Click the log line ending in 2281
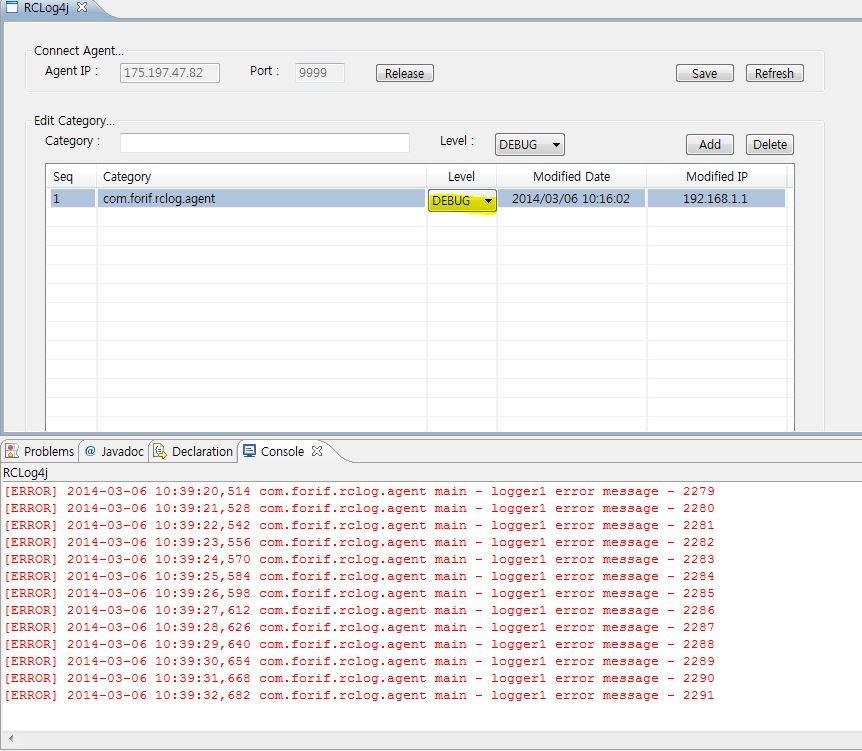862x751 pixels. pos(359,526)
